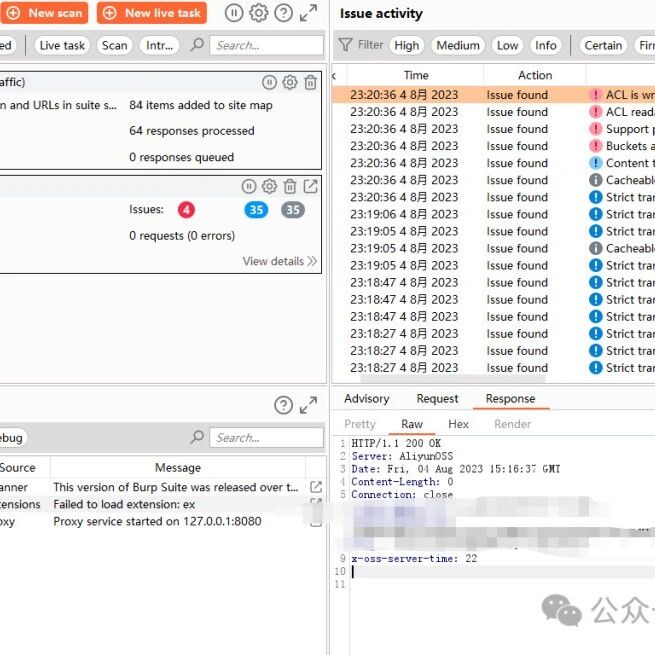Image resolution: width=655 pixels, height=655 pixels.
Task: Expand the event log panel
Action: (308, 405)
